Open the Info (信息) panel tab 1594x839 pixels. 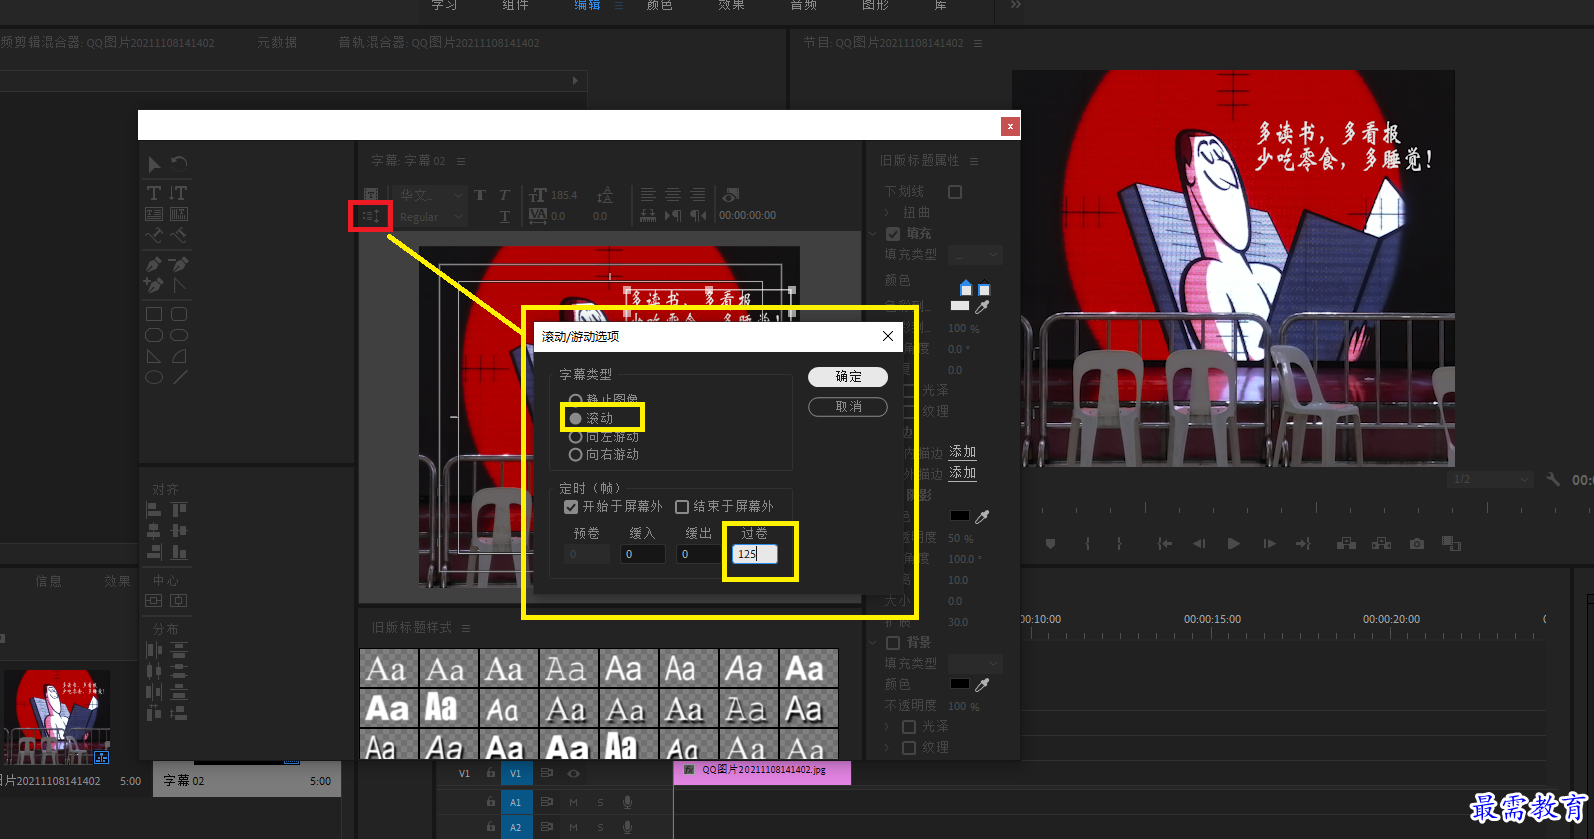pos(48,581)
